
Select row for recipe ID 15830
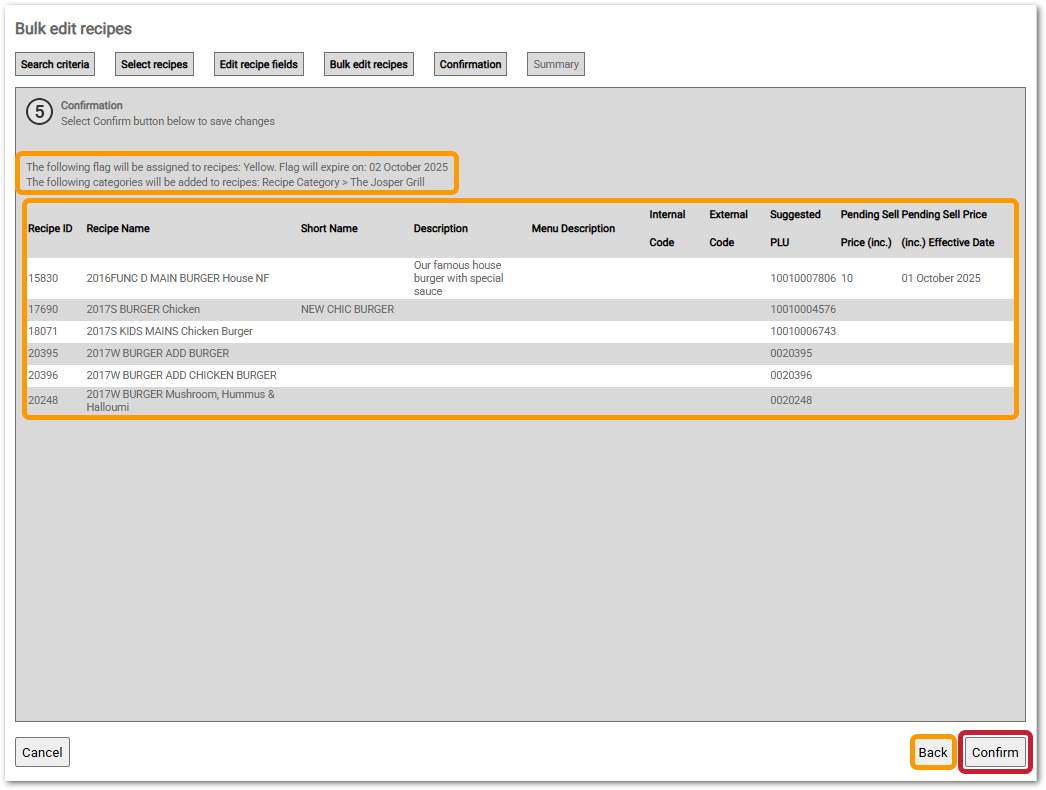coord(43,278)
